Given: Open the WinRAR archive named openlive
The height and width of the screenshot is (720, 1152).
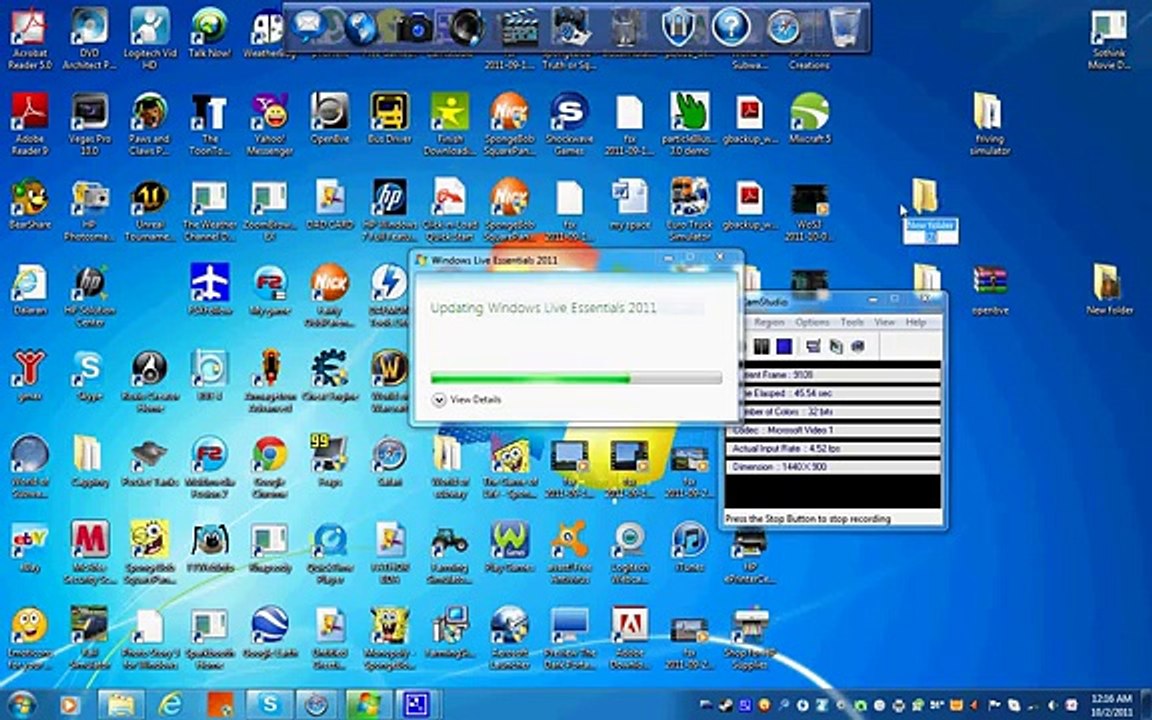Looking at the screenshot, I should click(x=990, y=290).
